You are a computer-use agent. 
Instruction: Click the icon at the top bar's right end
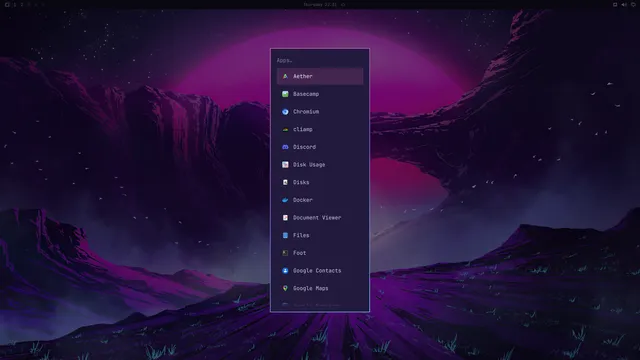click(633, 4)
